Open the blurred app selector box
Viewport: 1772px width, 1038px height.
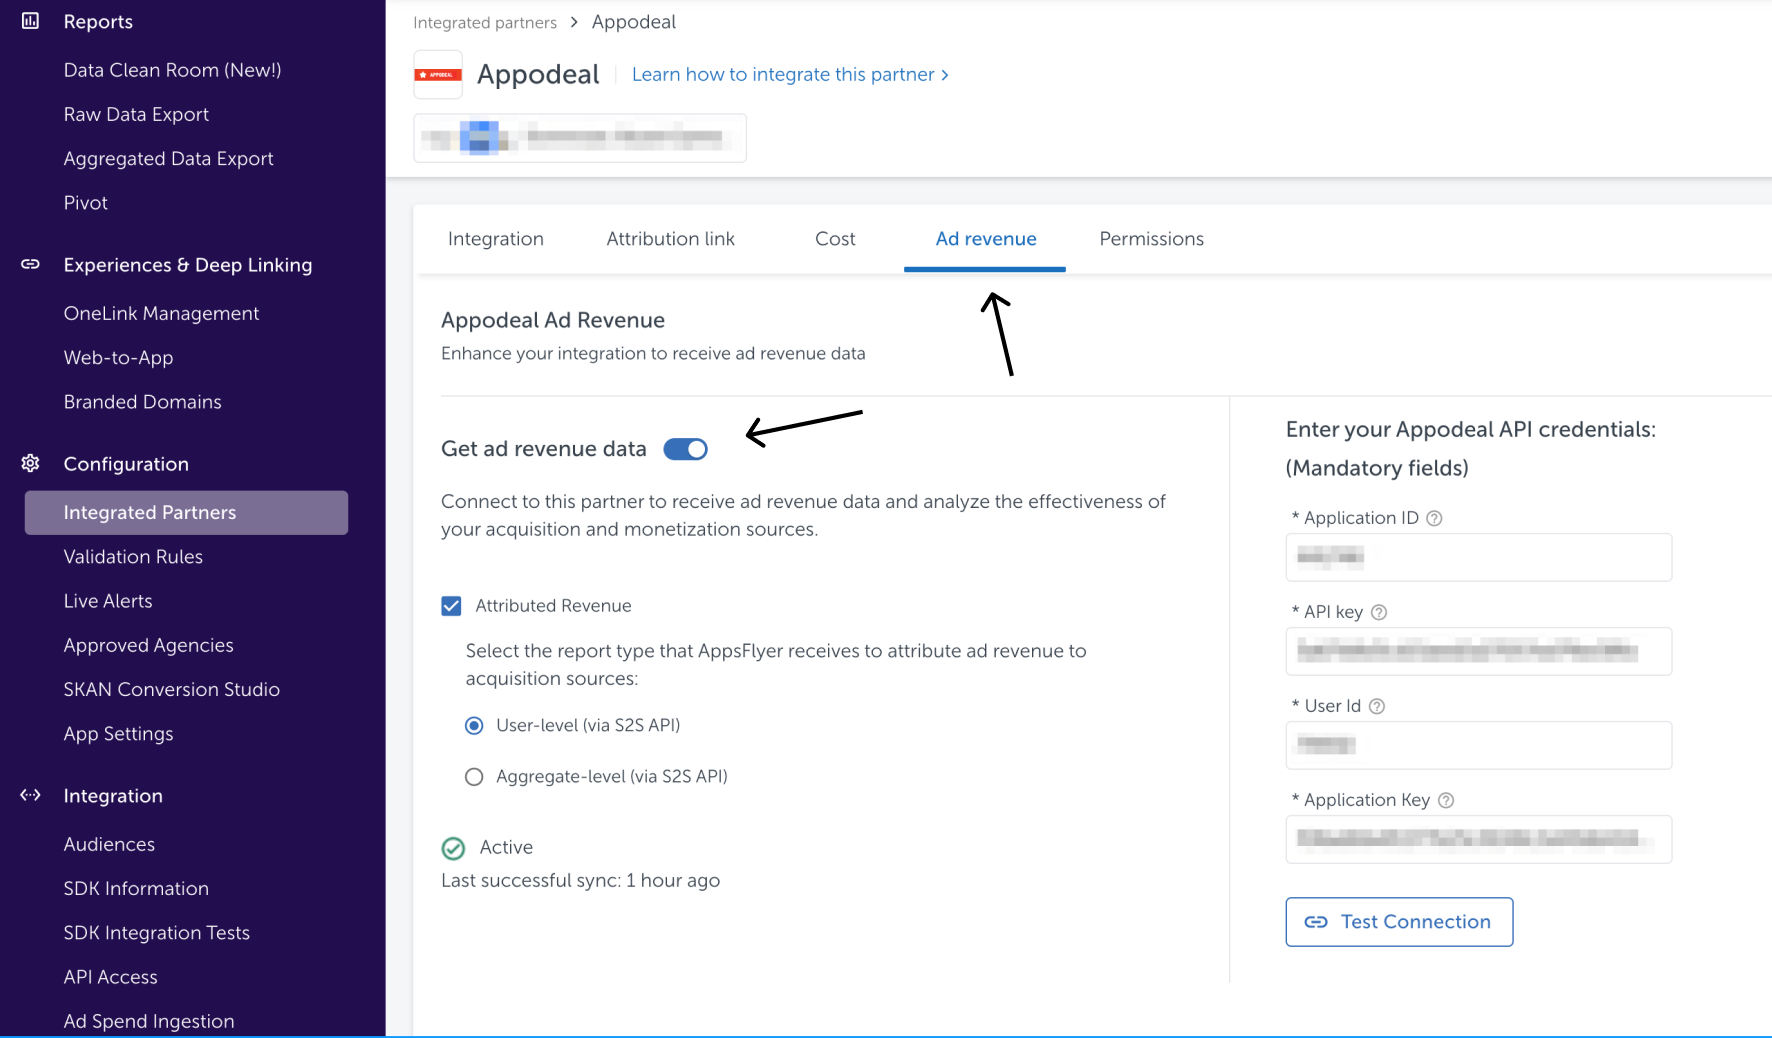click(580, 137)
